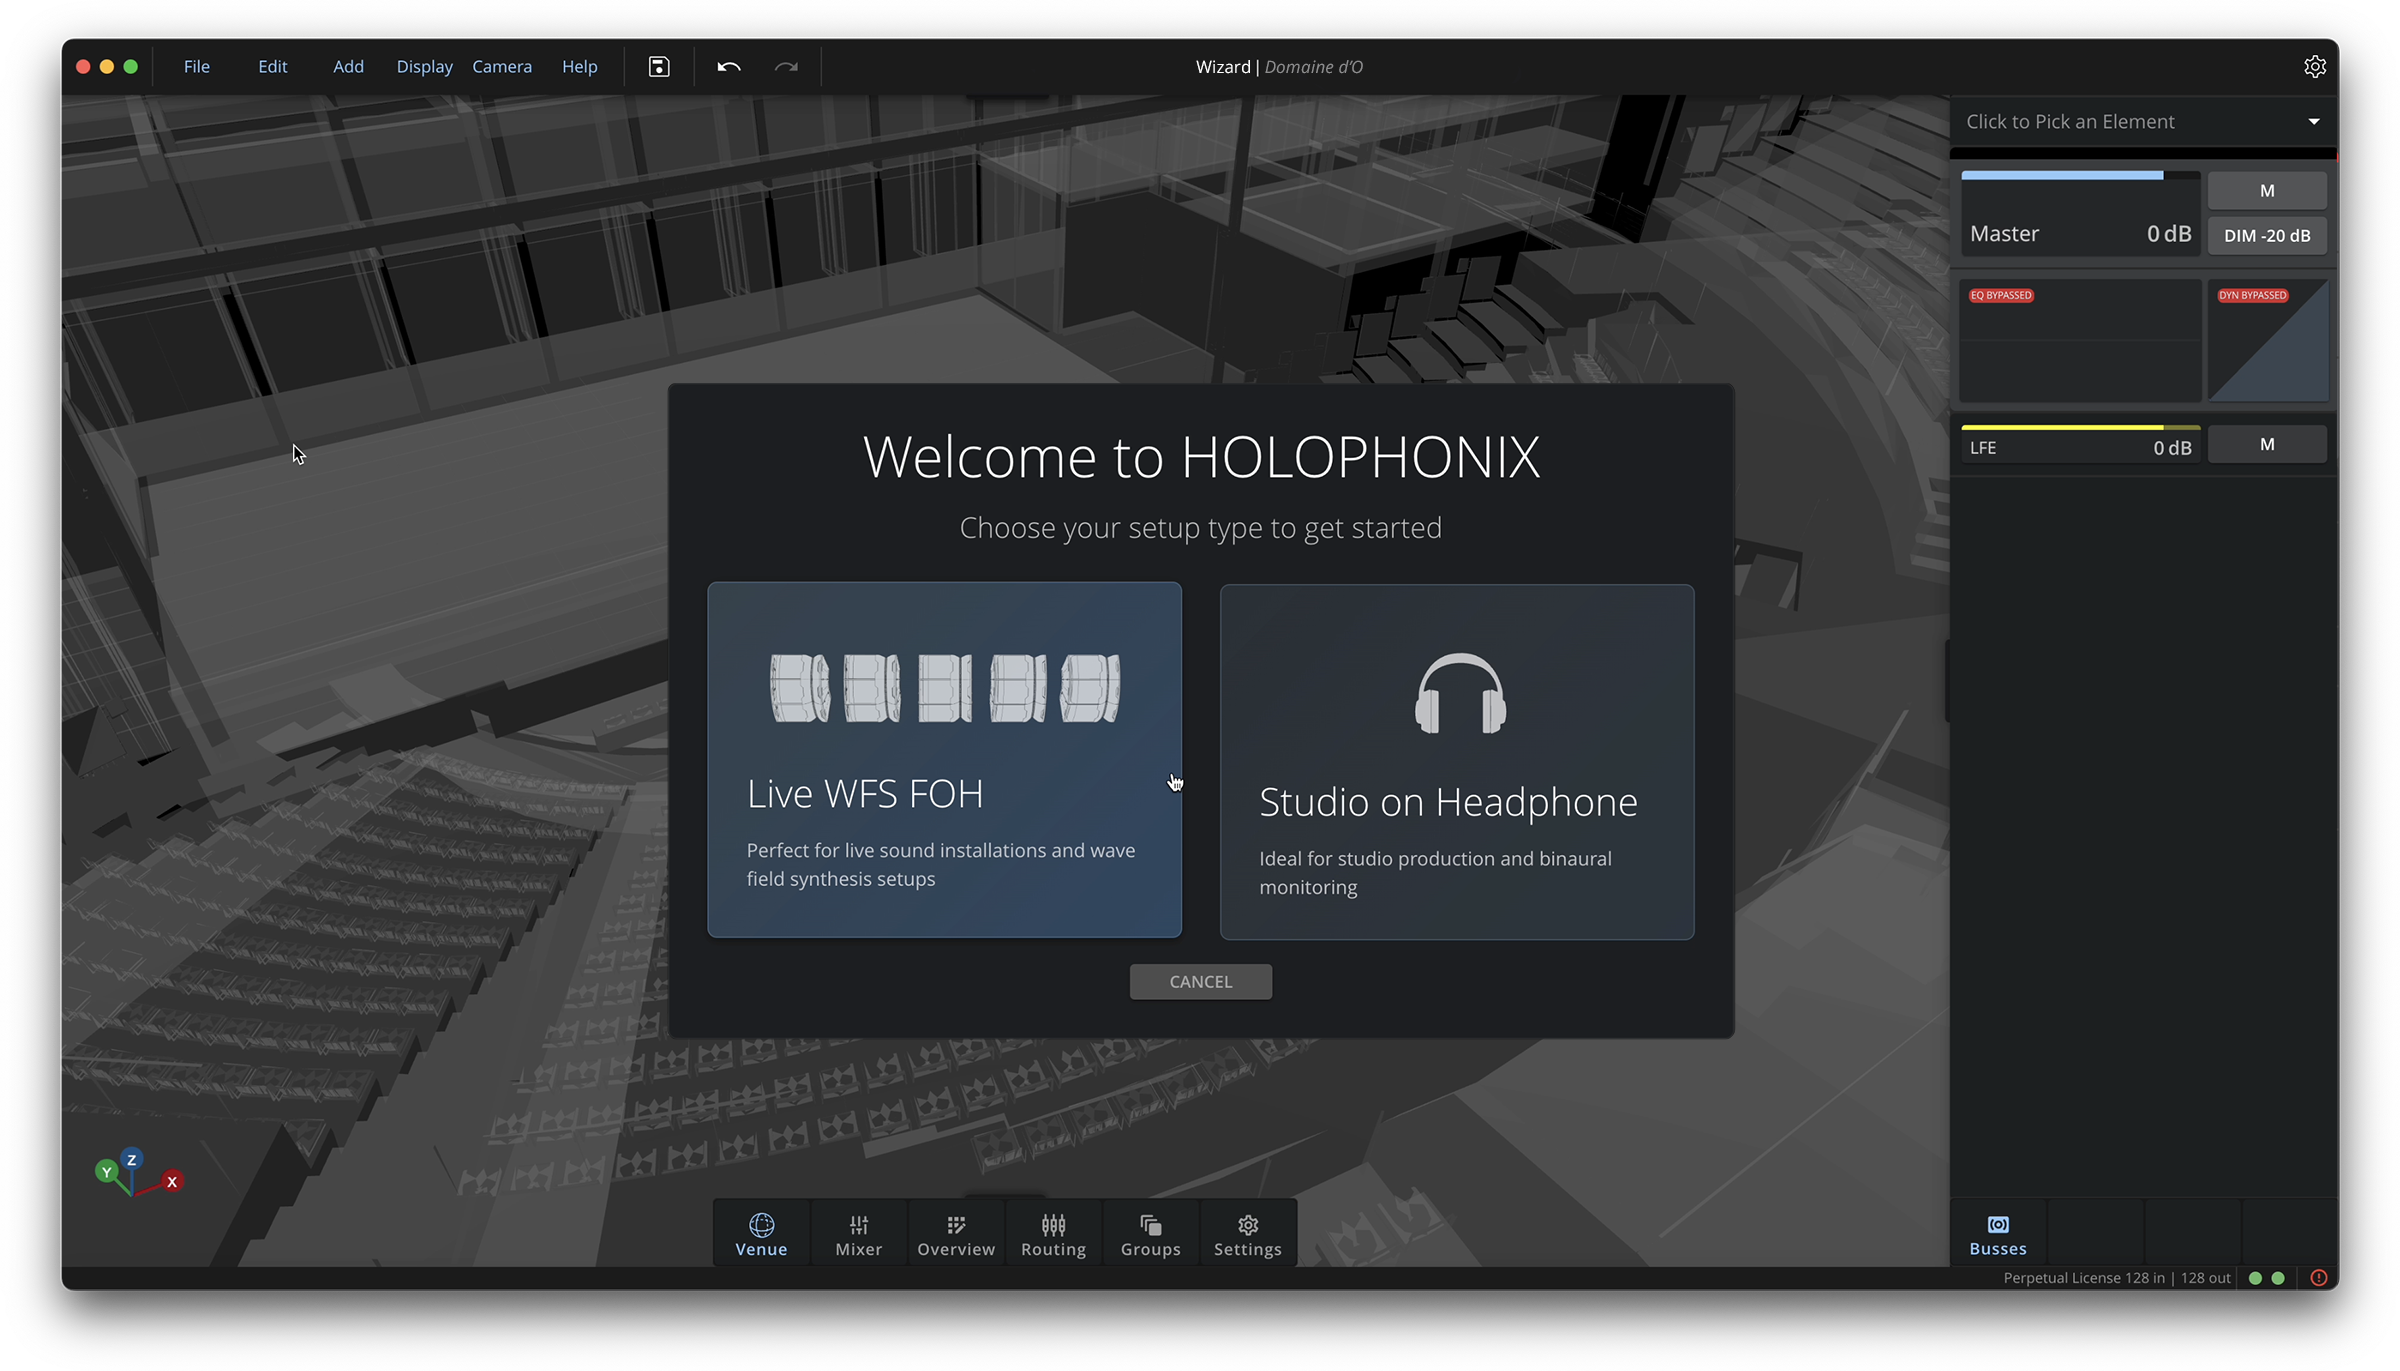The width and height of the screenshot is (2400, 1371).
Task: Choose the Live WFS FOH setup card
Action: (x=944, y=760)
